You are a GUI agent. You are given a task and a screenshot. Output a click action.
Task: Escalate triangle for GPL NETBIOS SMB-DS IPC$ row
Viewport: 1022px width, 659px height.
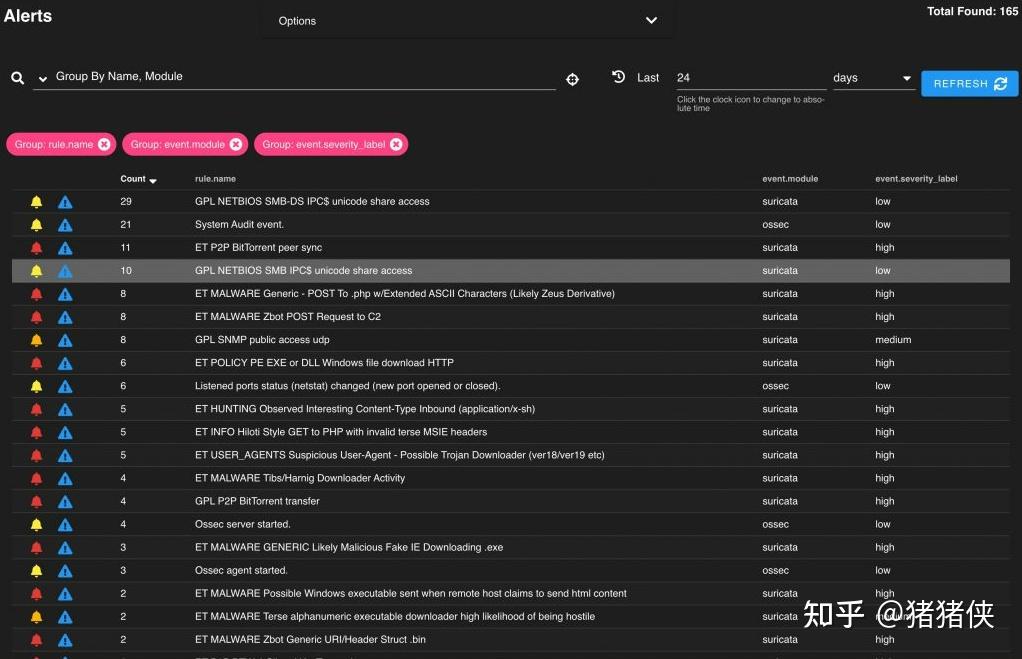[65, 202]
